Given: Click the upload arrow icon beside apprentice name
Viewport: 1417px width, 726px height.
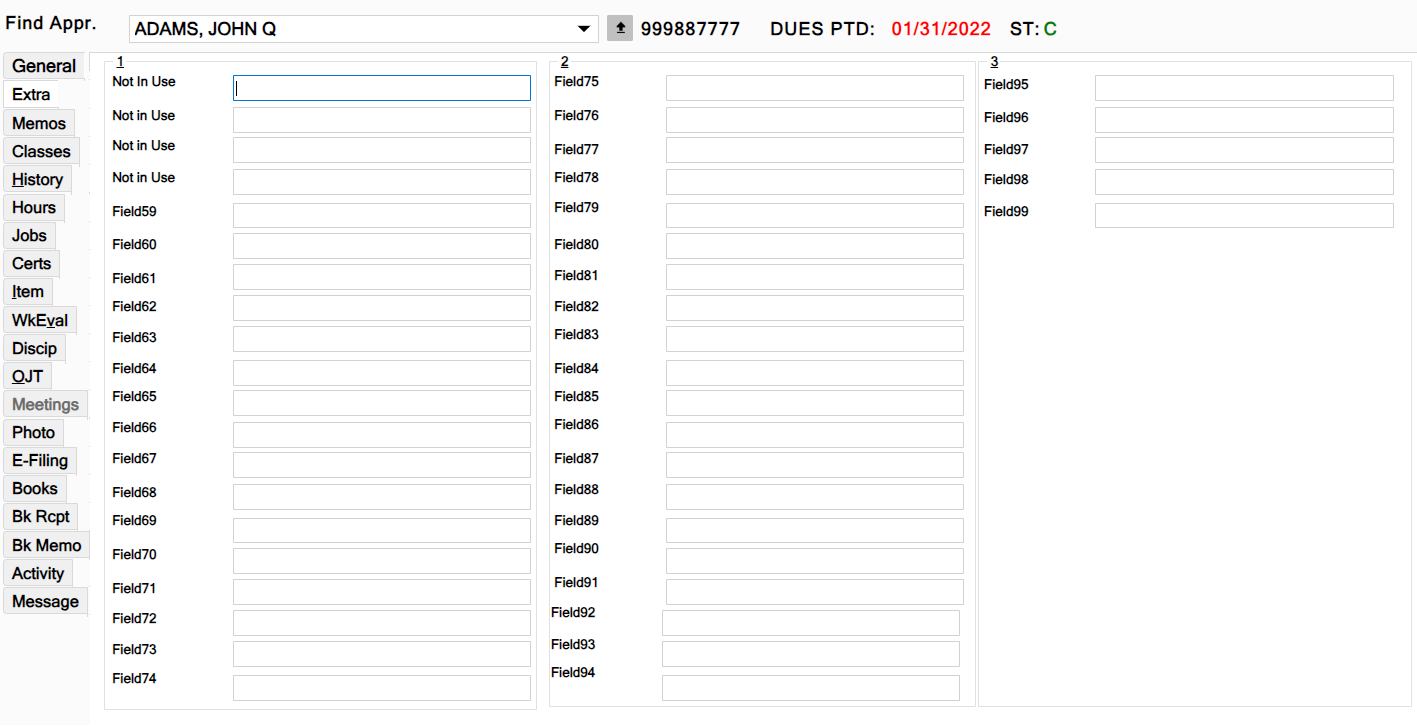Looking at the screenshot, I should [620, 29].
